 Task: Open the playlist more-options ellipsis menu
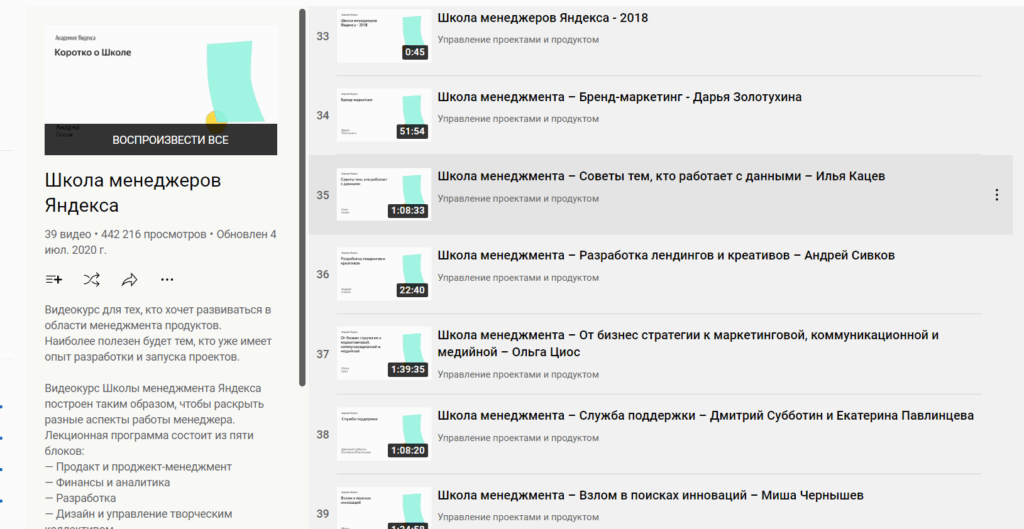click(167, 280)
